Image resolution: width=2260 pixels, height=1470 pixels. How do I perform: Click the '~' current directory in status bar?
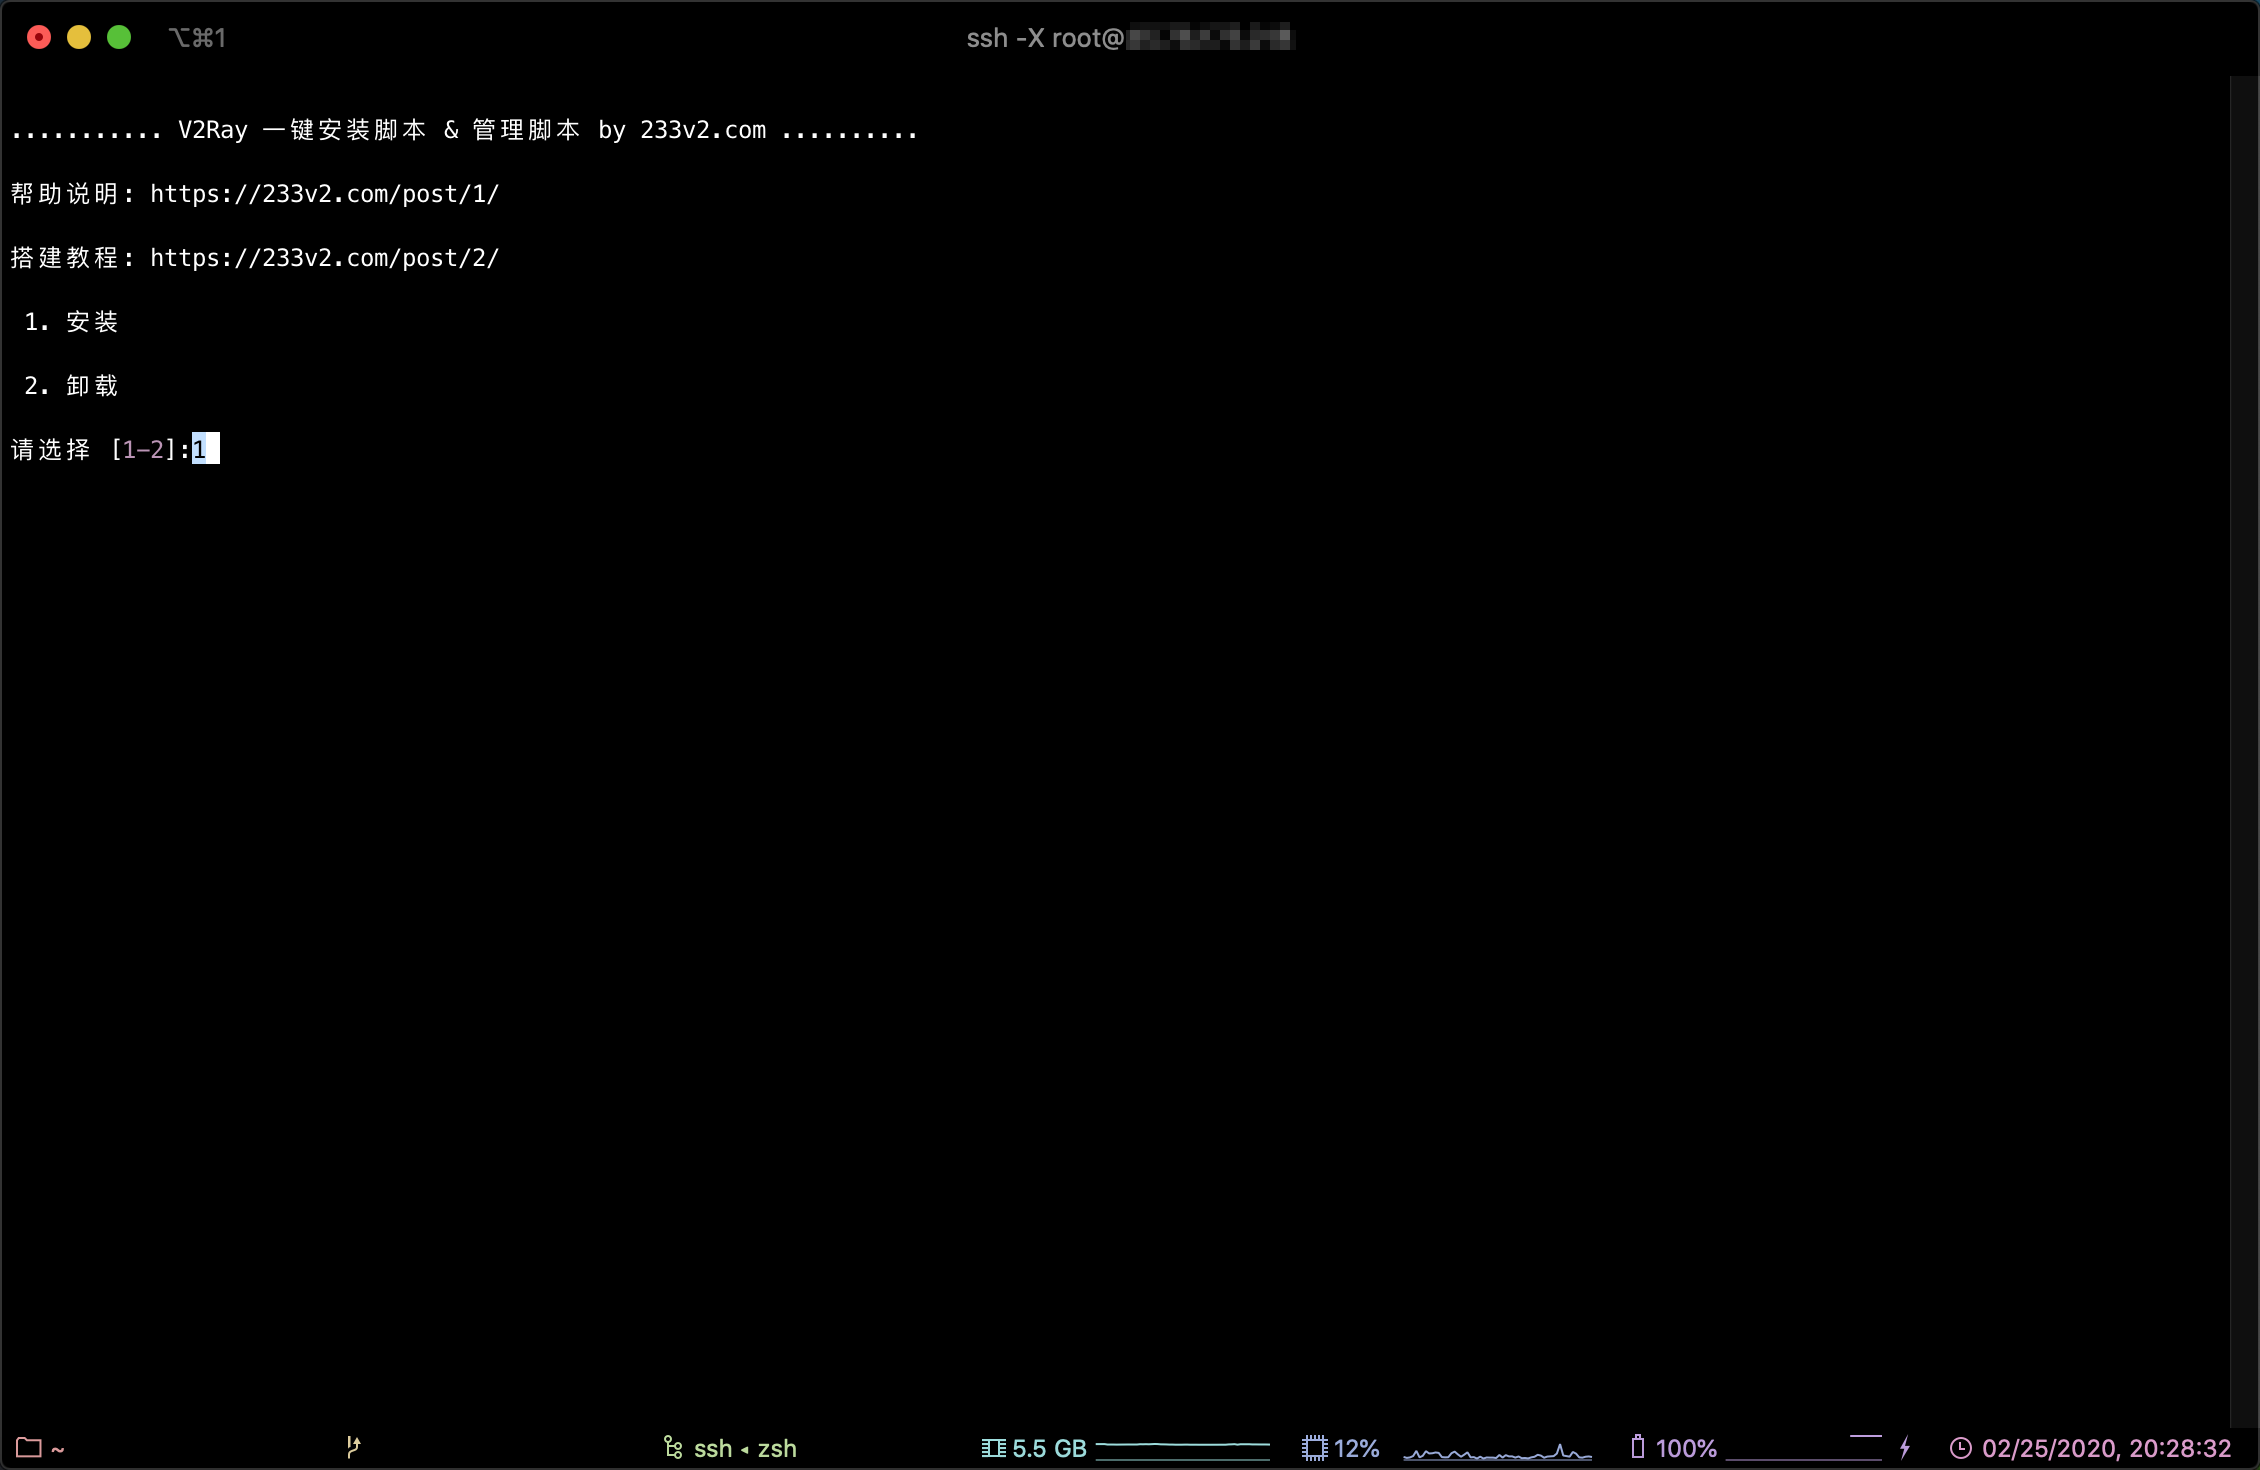click(58, 1448)
